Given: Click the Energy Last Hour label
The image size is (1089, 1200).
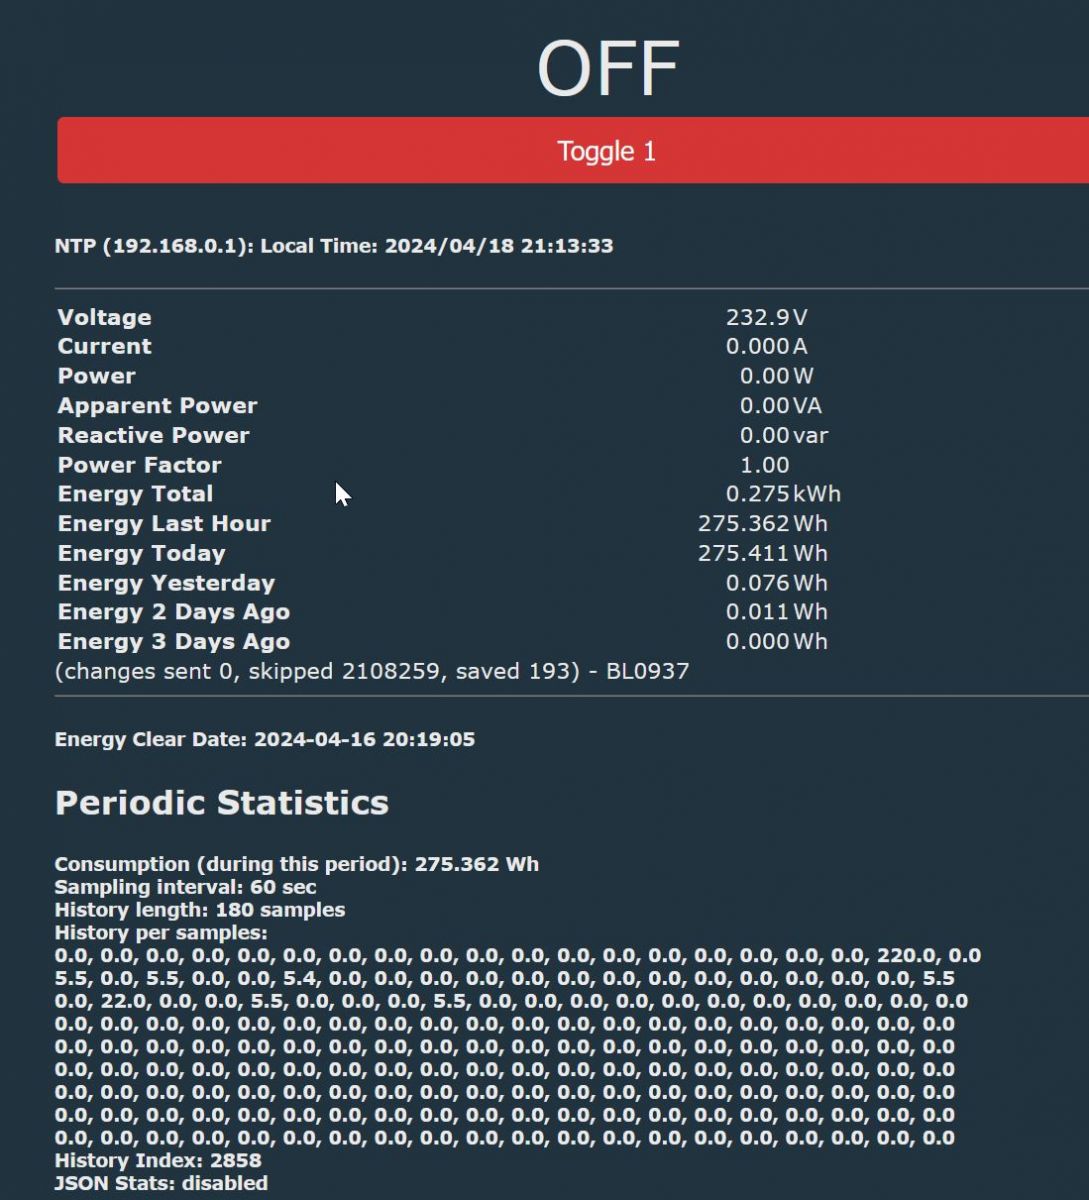Looking at the screenshot, I should 164,523.
